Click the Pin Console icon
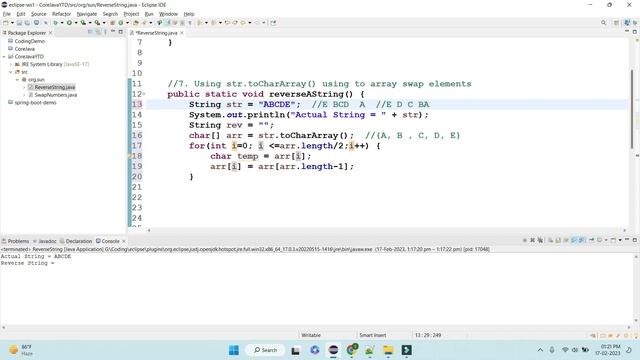Image resolution: width=640 pixels, height=360 pixels. click(591, 240)
